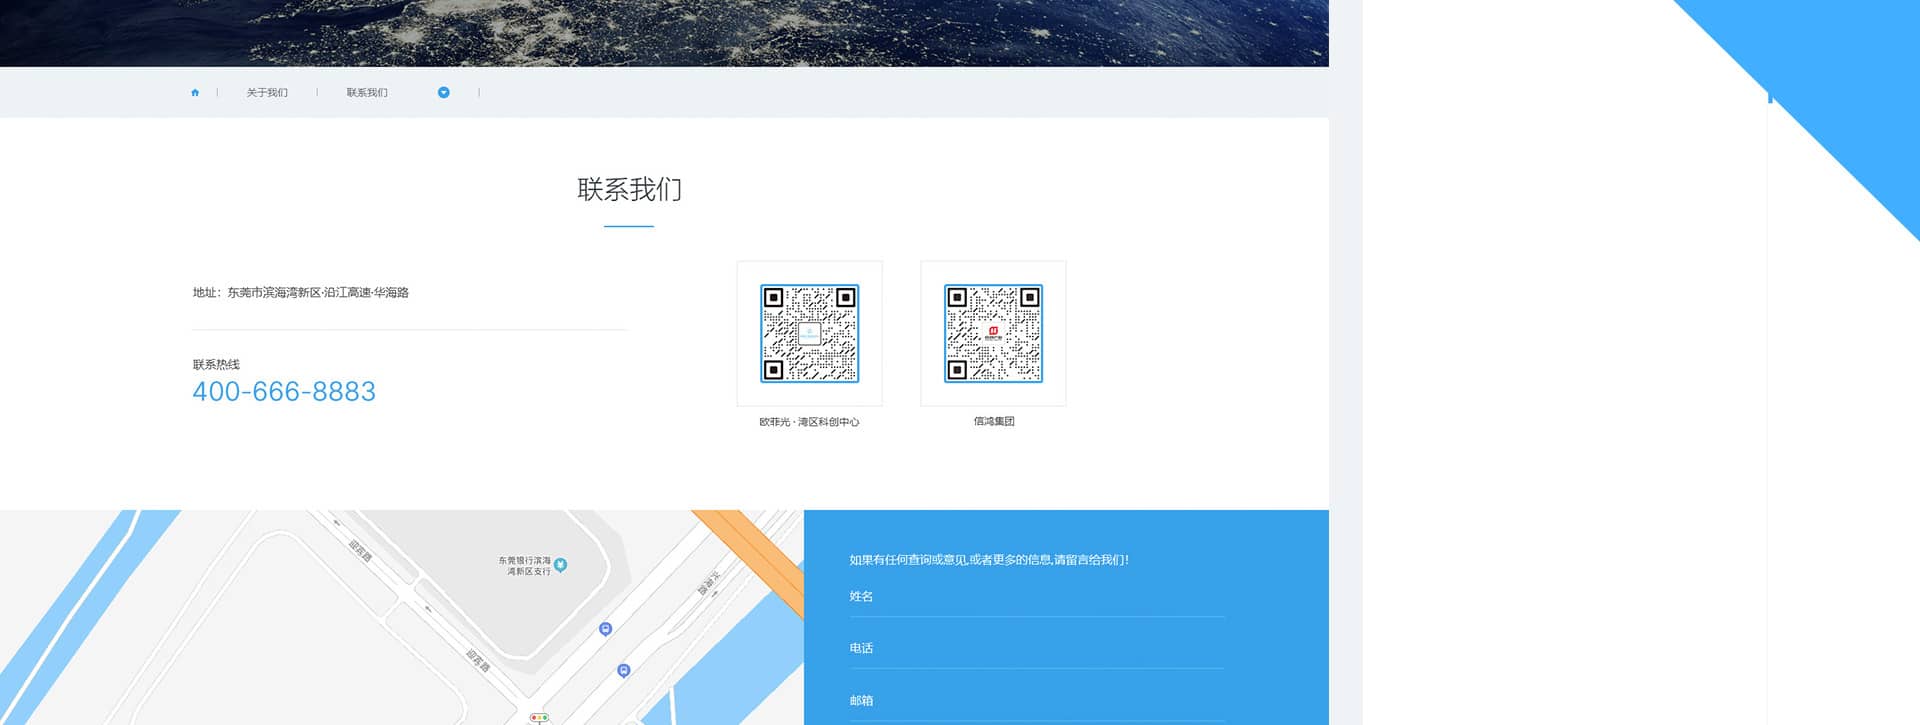
Task: Expand the breadcrumb dropdown arrow
Action: pos(444,93)
